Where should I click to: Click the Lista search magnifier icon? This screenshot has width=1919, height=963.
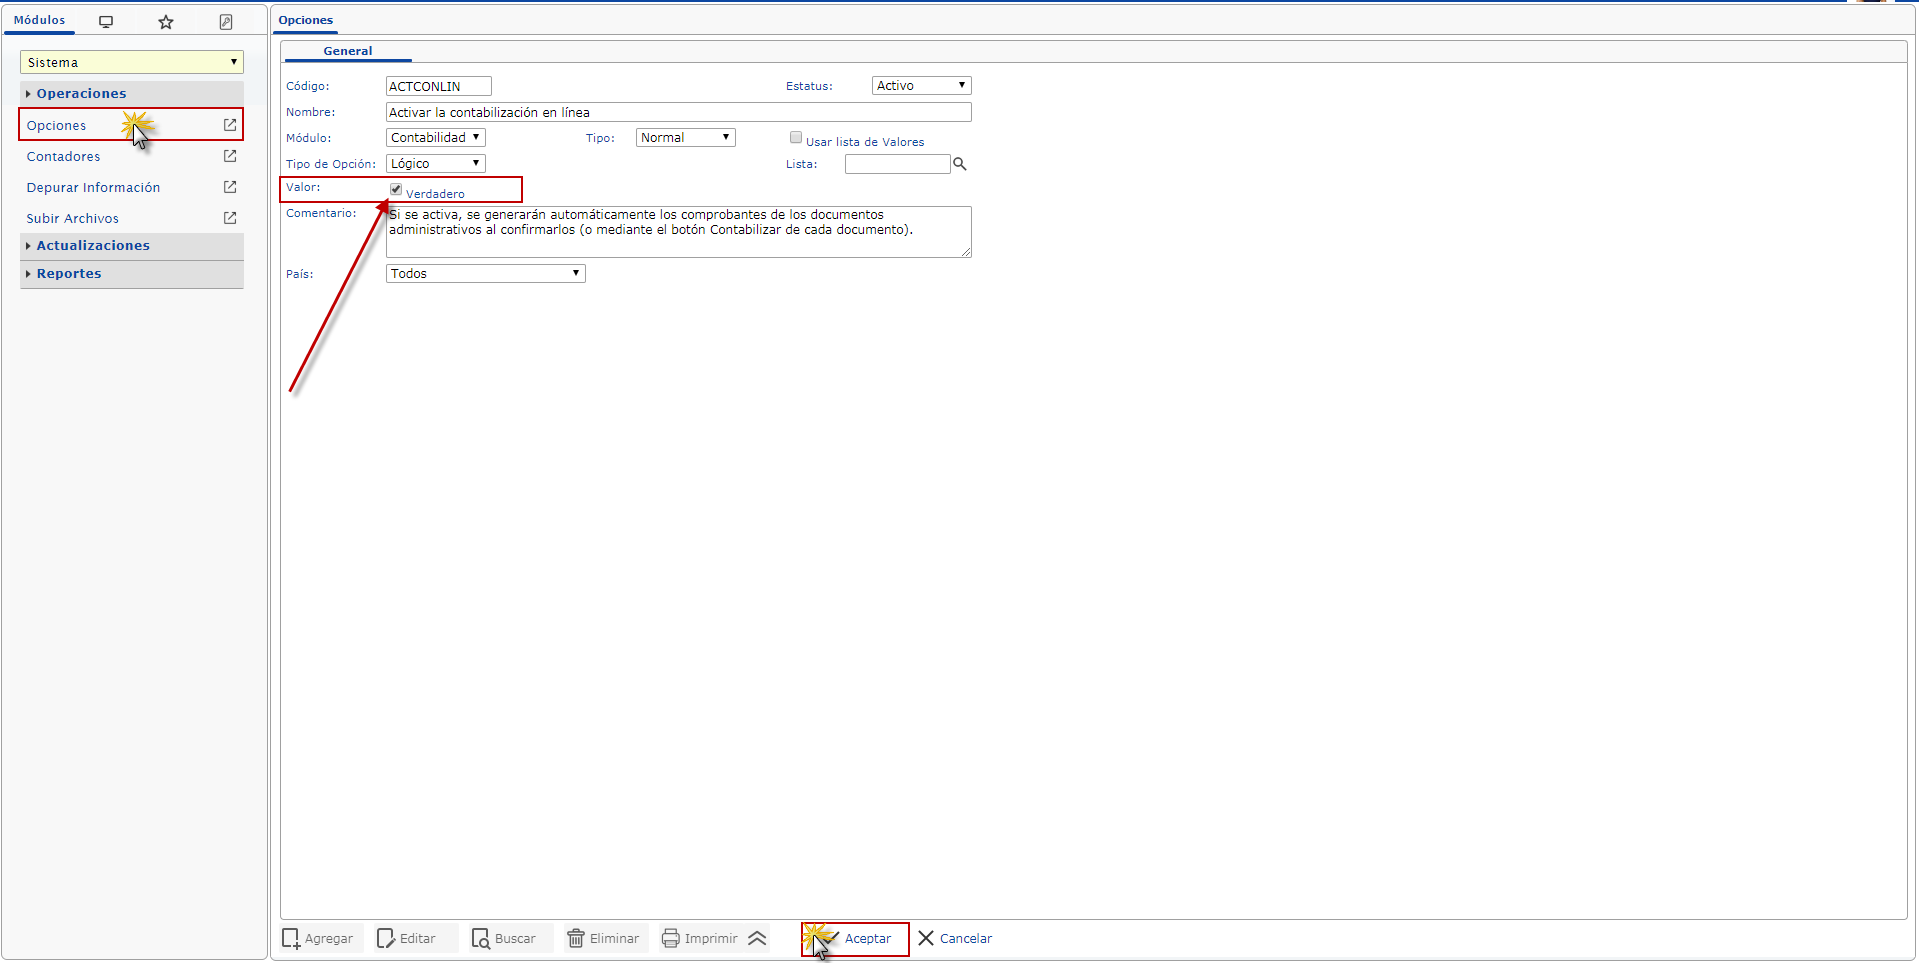pos(960,164)
